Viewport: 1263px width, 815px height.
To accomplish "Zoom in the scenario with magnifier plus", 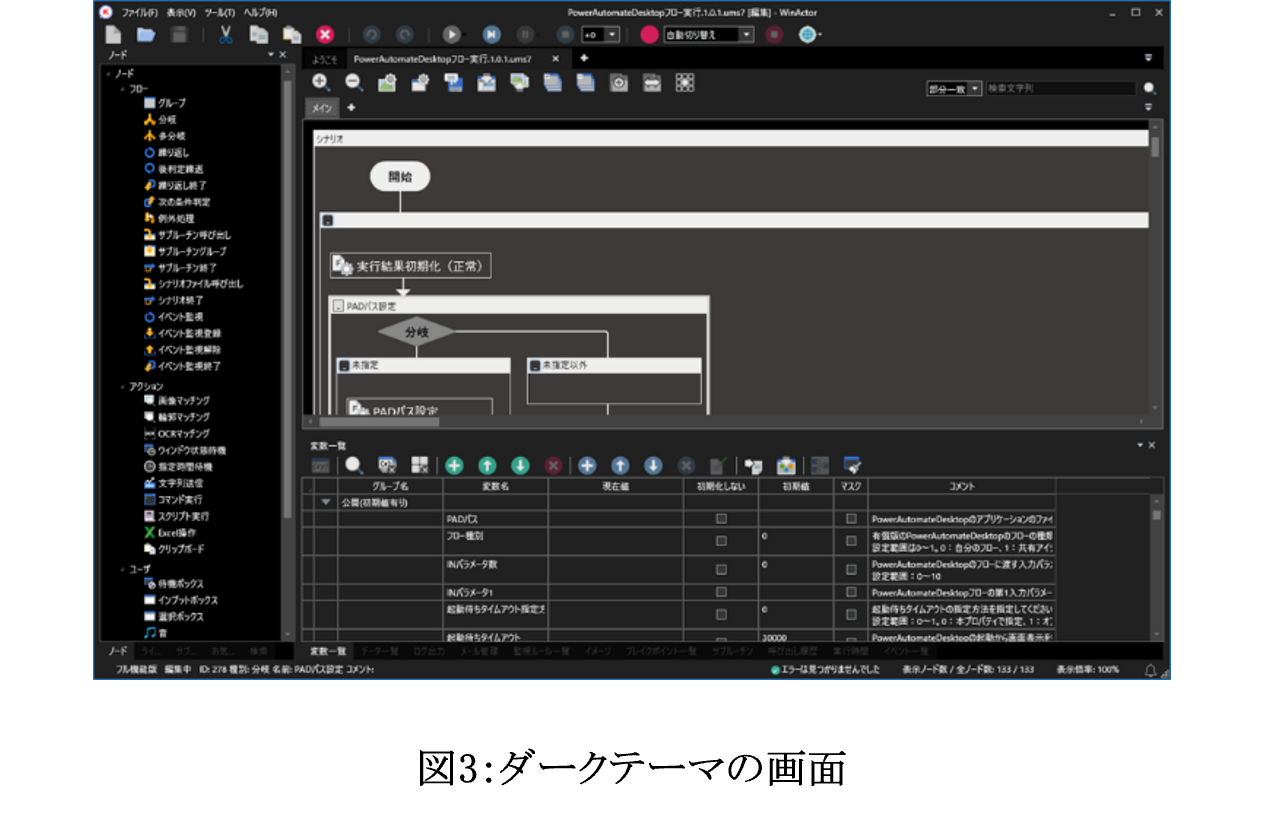I will 321,83.
